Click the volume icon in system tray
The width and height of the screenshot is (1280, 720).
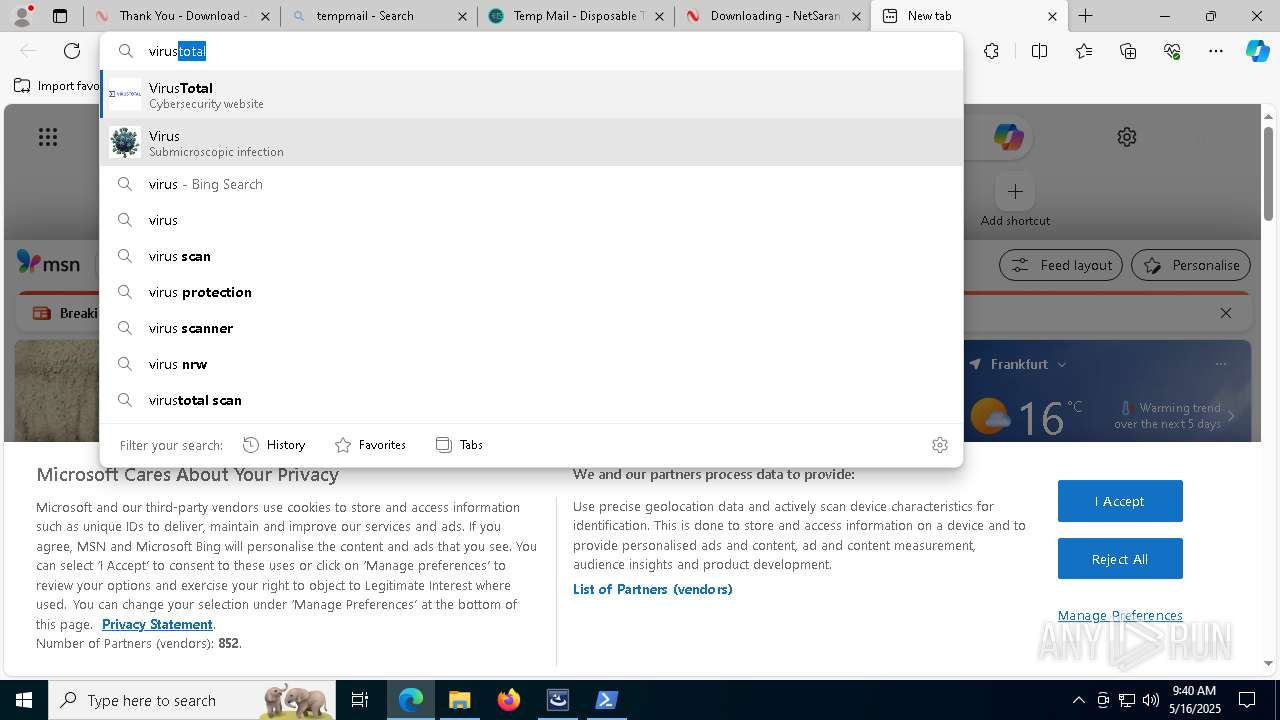click(1151, 700)
